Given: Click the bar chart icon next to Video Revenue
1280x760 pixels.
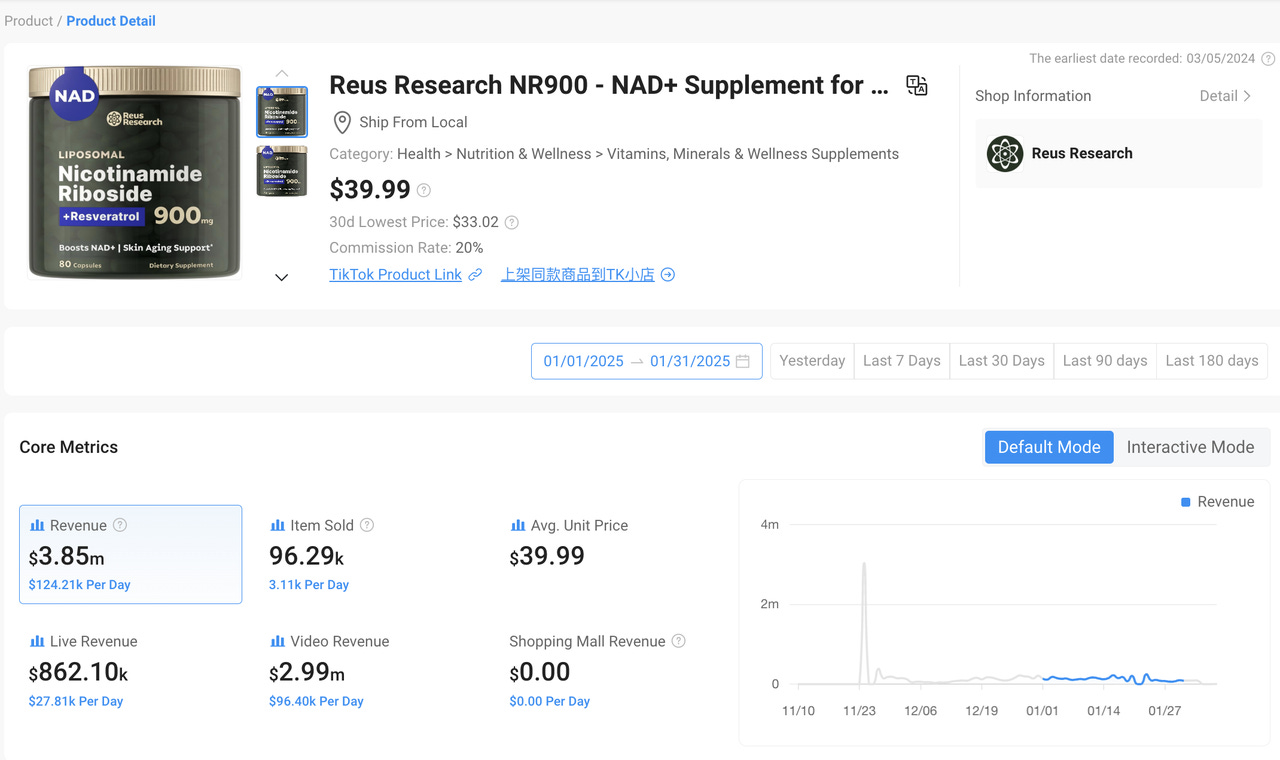Looking at the screenshot, I should 278,641.
